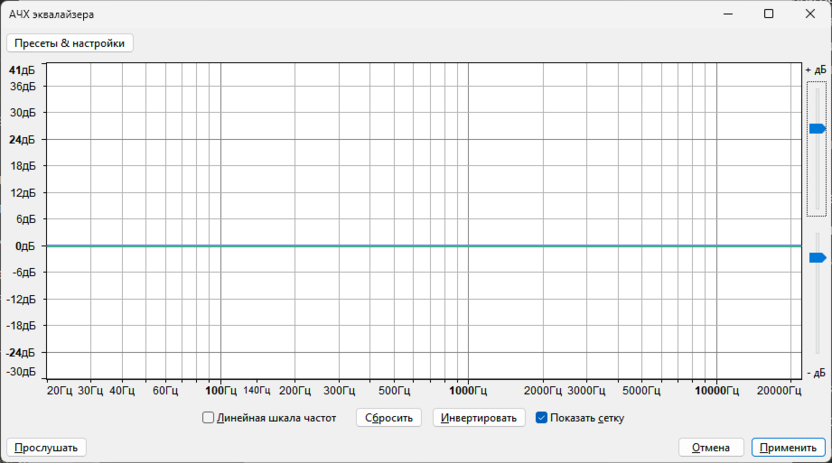Click the 10000Гц frequency label
832x463 pixels.
point(717,391)
